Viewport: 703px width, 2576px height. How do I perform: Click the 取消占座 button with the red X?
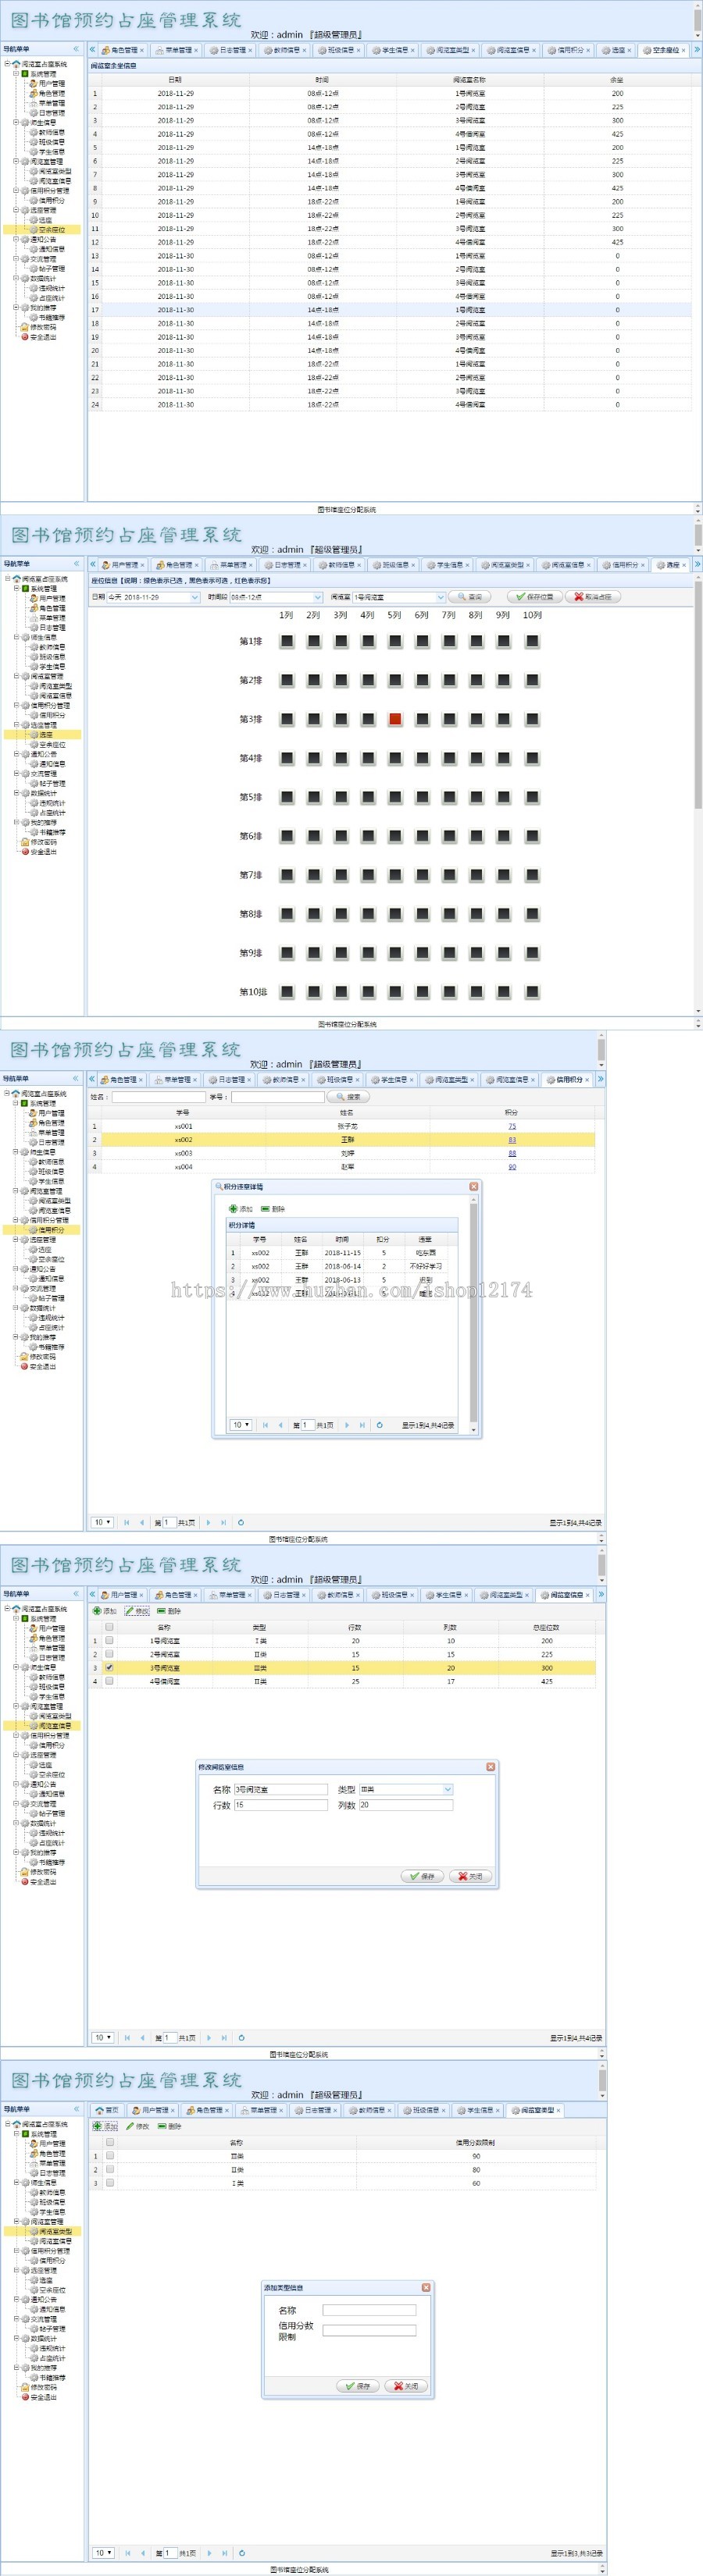(593, 597)
